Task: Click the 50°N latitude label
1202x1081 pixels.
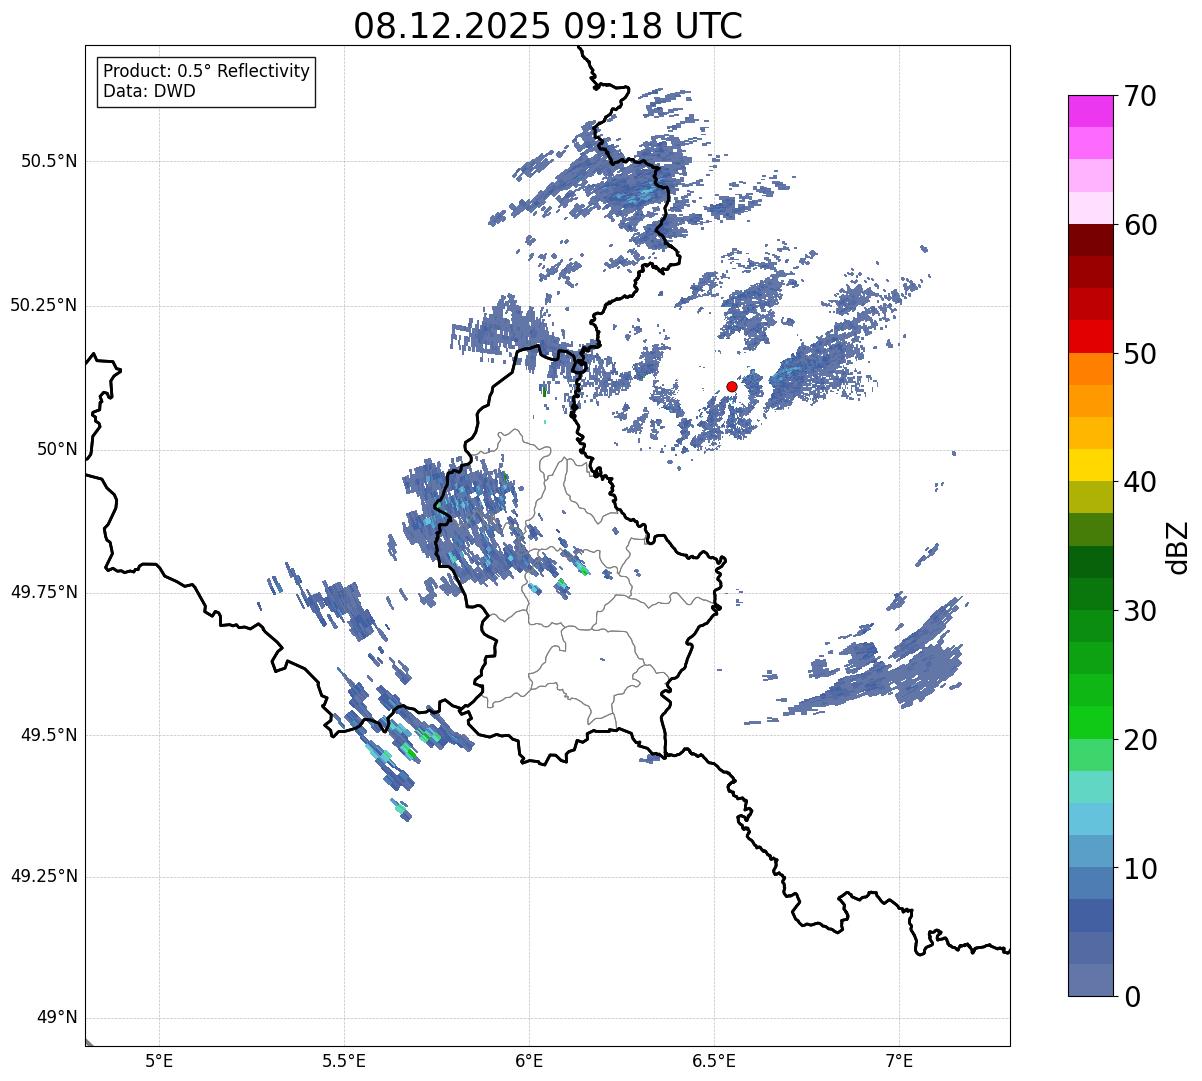Action: pyautogui.click(x=57, y=449)
